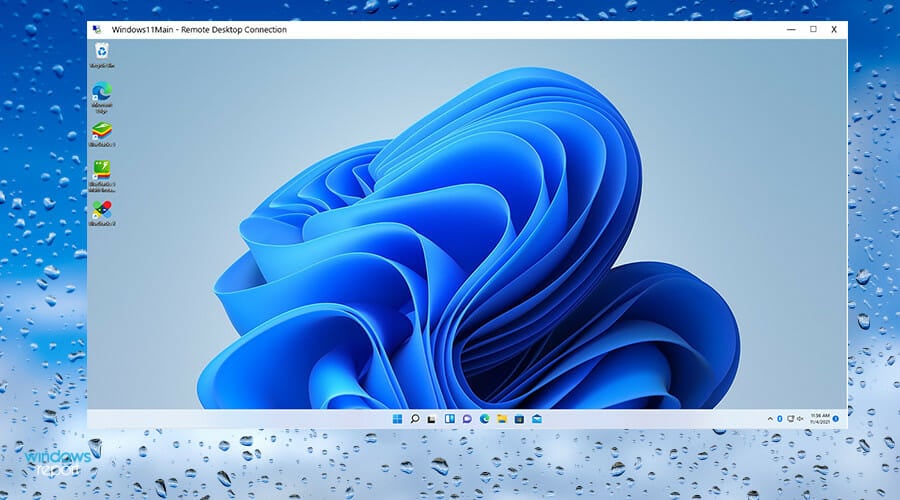Open the Recycle Bin desktop icon
This screenshot has height=500, width=900.
pos(101,52)
